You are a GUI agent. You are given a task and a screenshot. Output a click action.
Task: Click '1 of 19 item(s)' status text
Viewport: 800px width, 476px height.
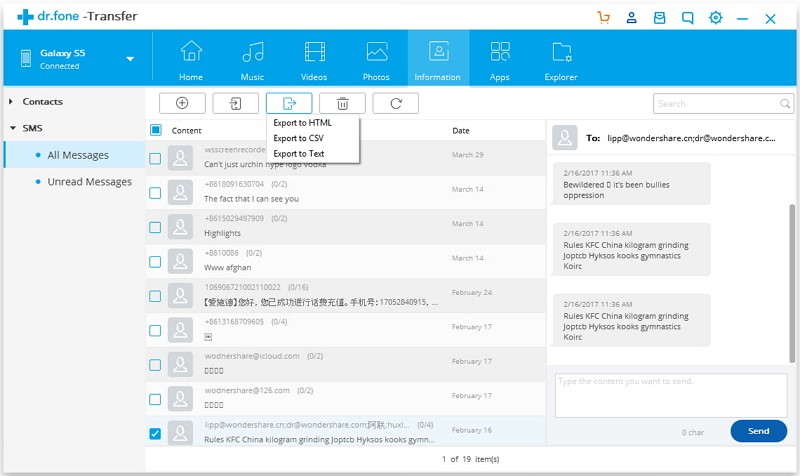click(x=470, y=459)
